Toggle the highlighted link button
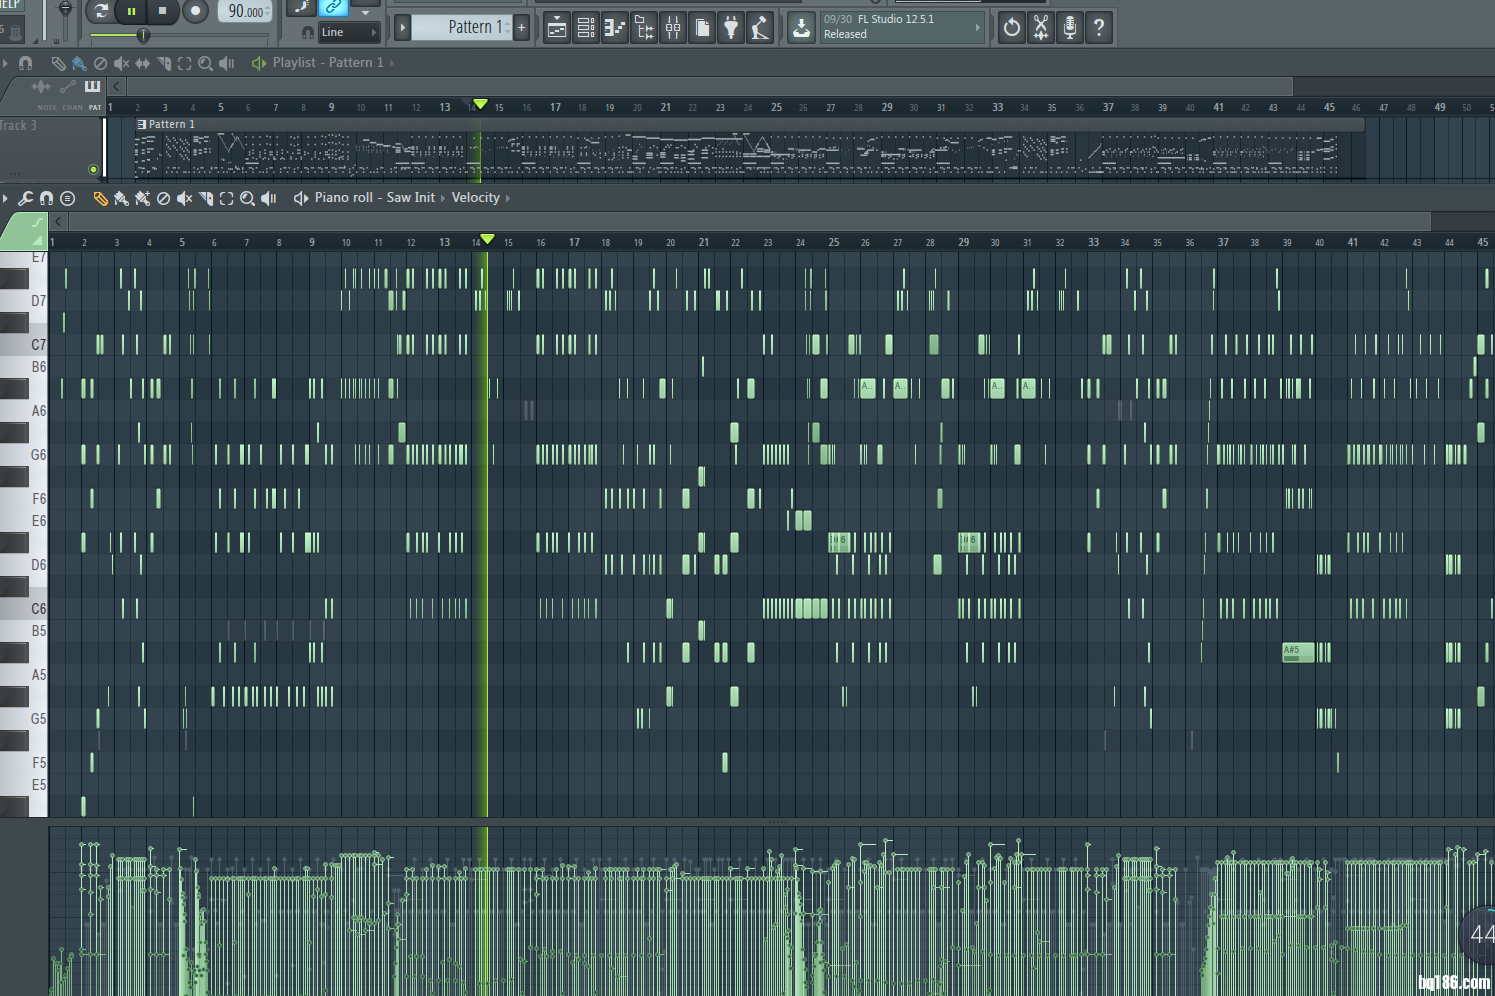1495x996 pixels. click(332, 7)
